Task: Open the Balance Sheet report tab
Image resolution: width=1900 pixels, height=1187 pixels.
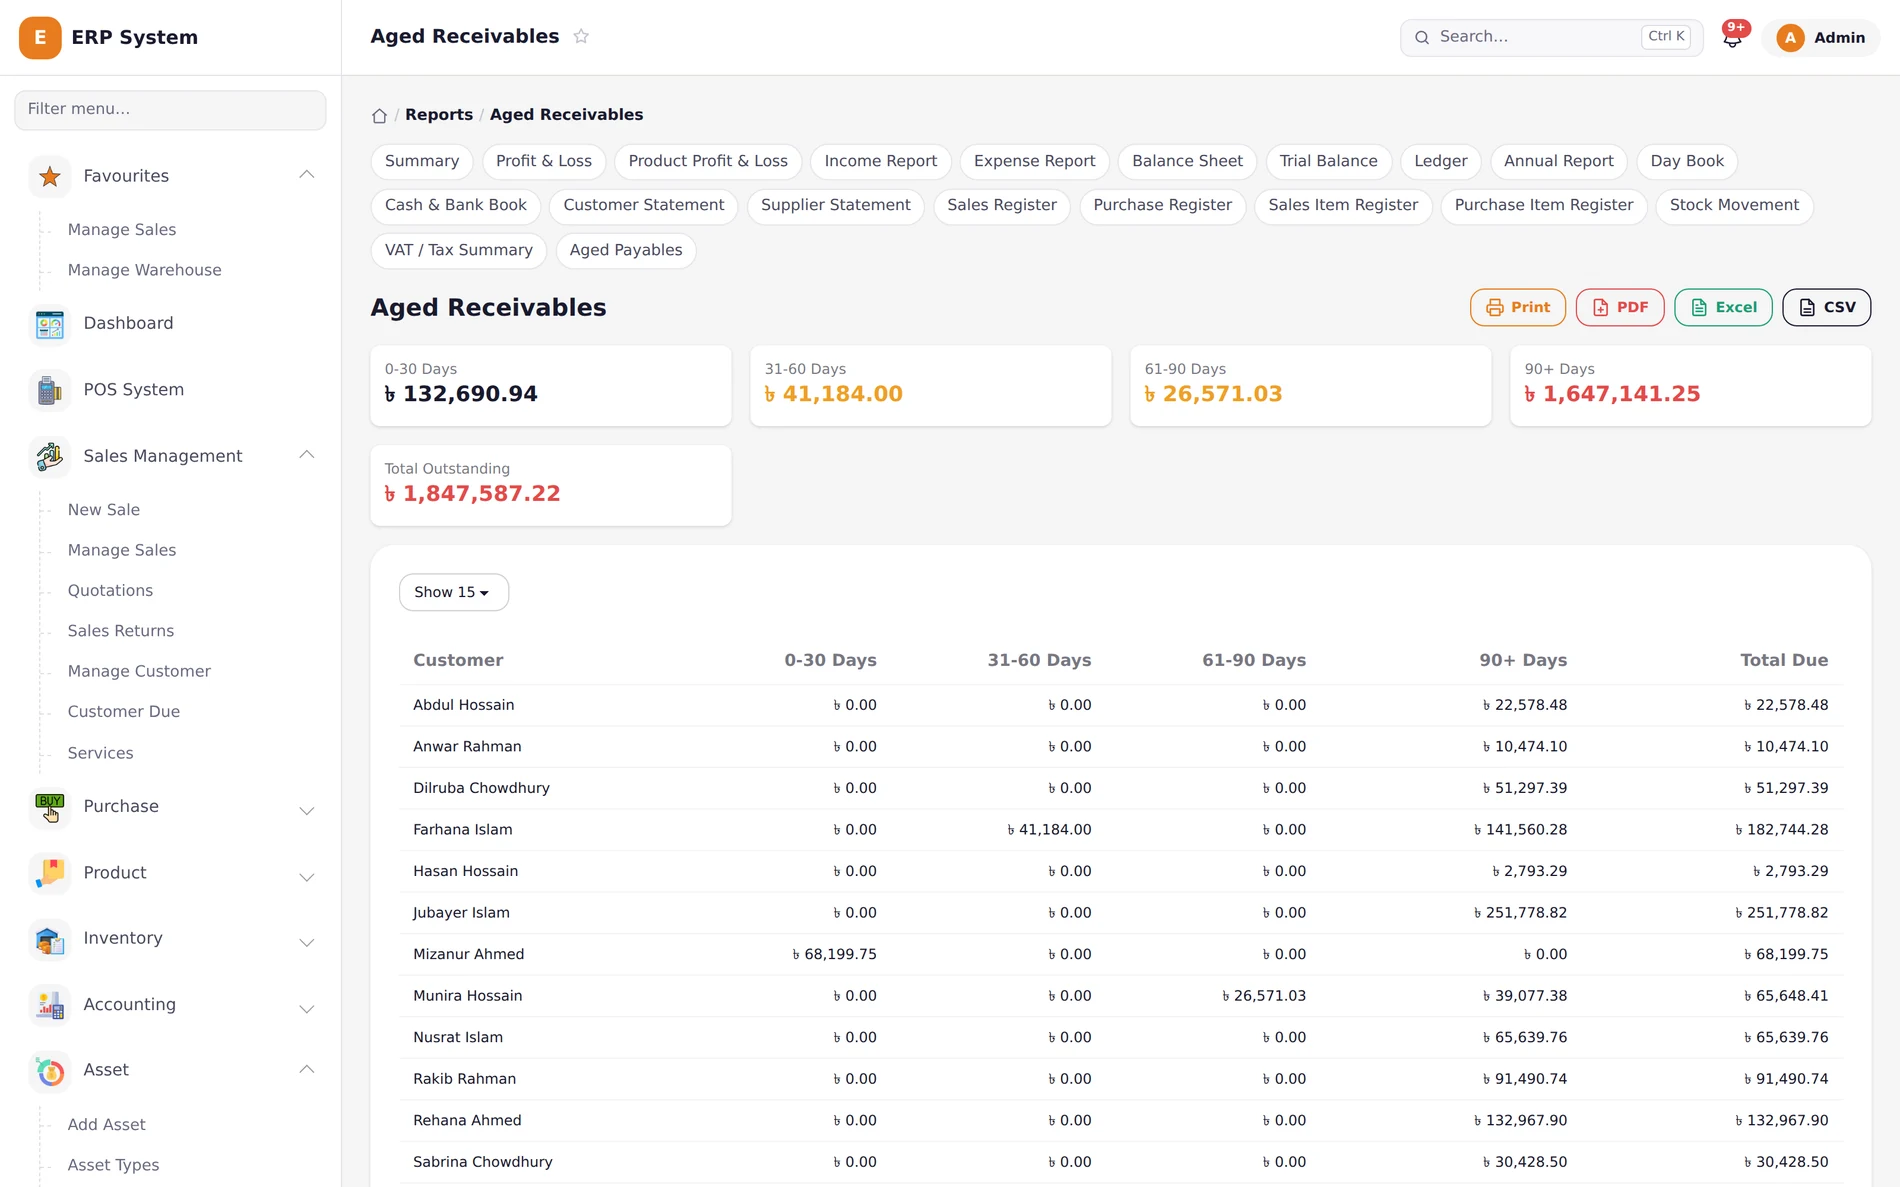Action: [x=1187, y=161]
